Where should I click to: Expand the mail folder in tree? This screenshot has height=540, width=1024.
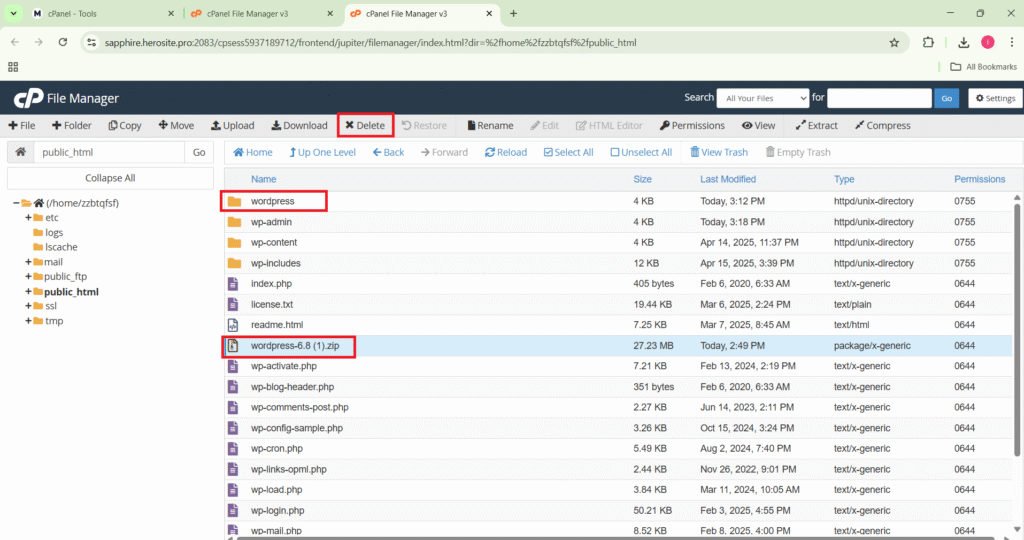coord(28,262)
